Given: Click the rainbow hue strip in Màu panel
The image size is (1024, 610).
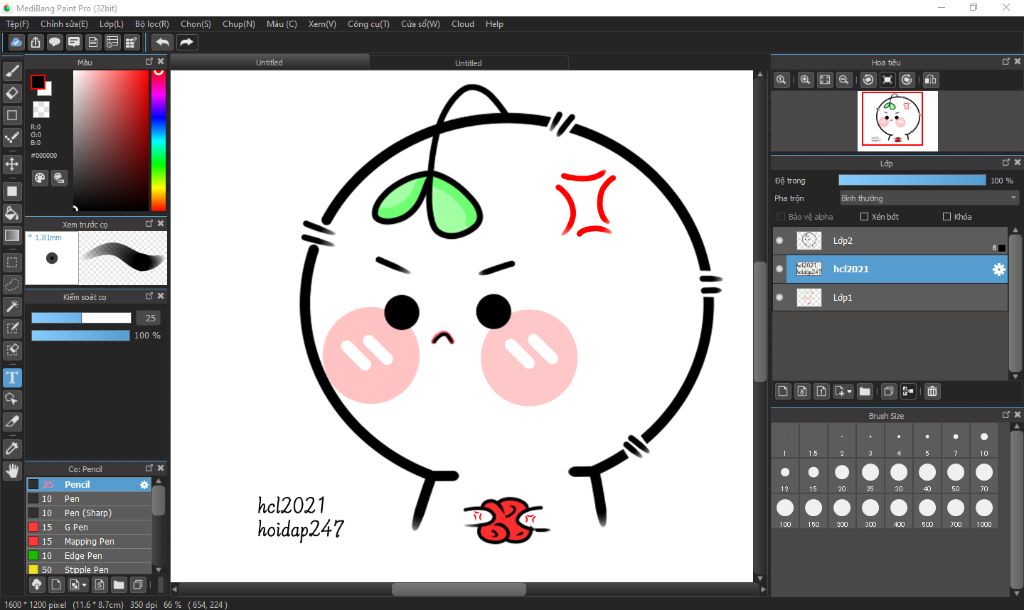Looking at the screenshot, I should [x=159, y=140].
